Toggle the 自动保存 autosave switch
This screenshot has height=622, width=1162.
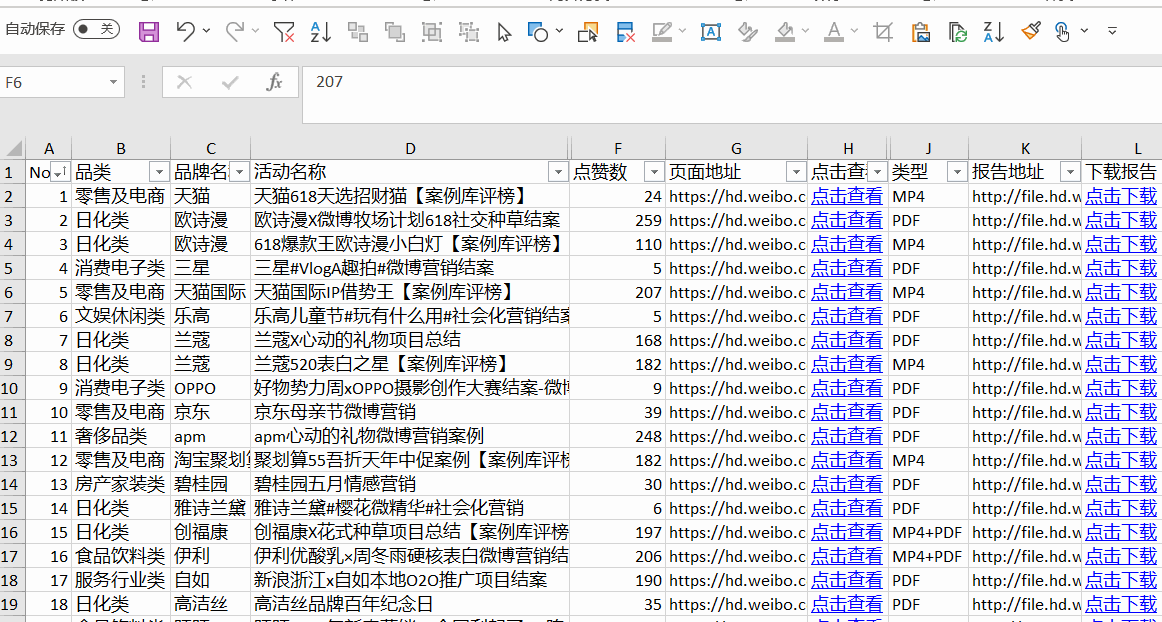(x=96, y=30)
